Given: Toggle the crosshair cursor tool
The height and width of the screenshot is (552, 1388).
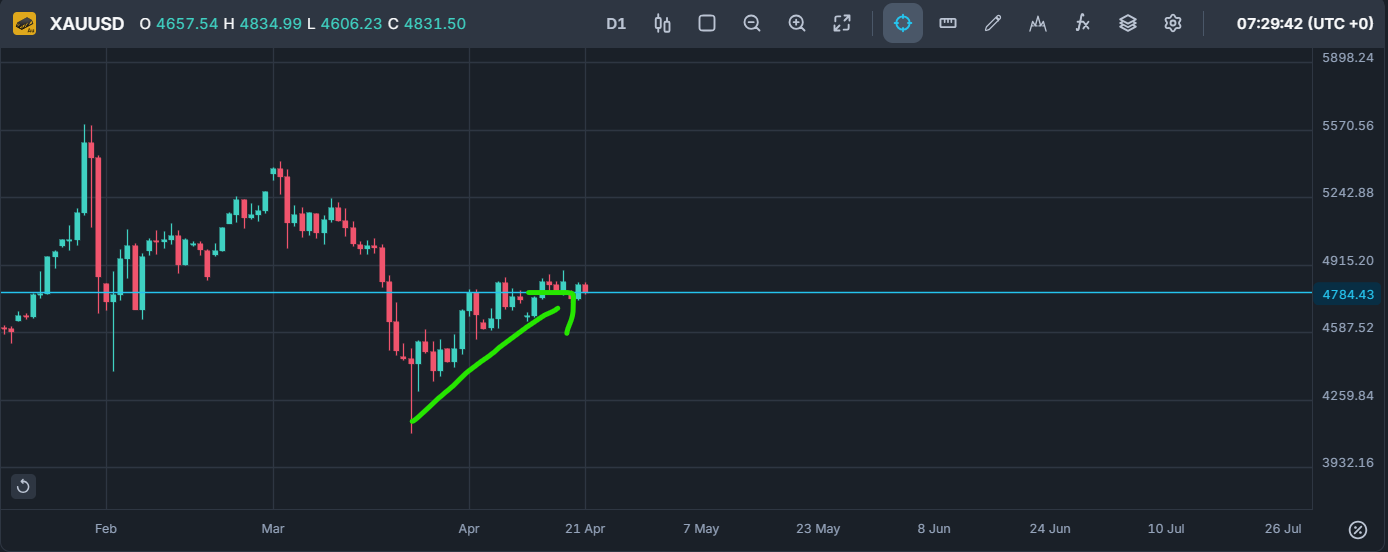Looking at the screenshot, I should click(903, 23).
